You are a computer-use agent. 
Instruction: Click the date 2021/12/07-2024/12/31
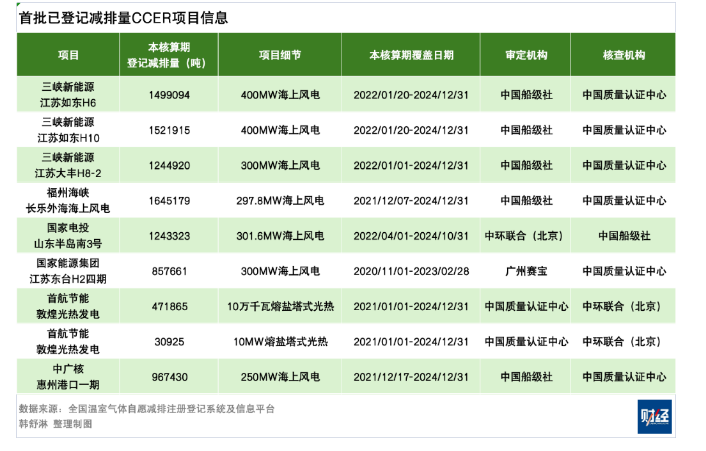click(411, 201)
